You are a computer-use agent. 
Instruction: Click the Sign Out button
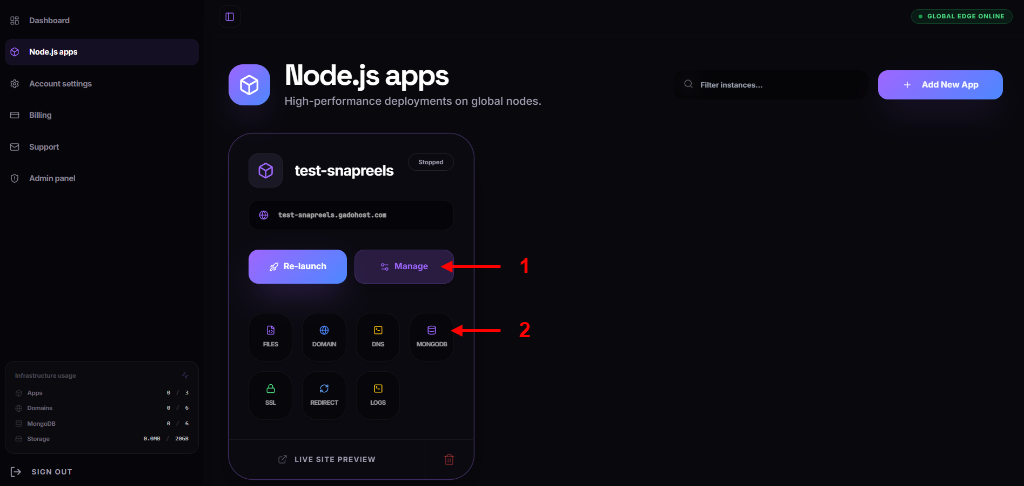pyautogui.click(x=42, y=472)
